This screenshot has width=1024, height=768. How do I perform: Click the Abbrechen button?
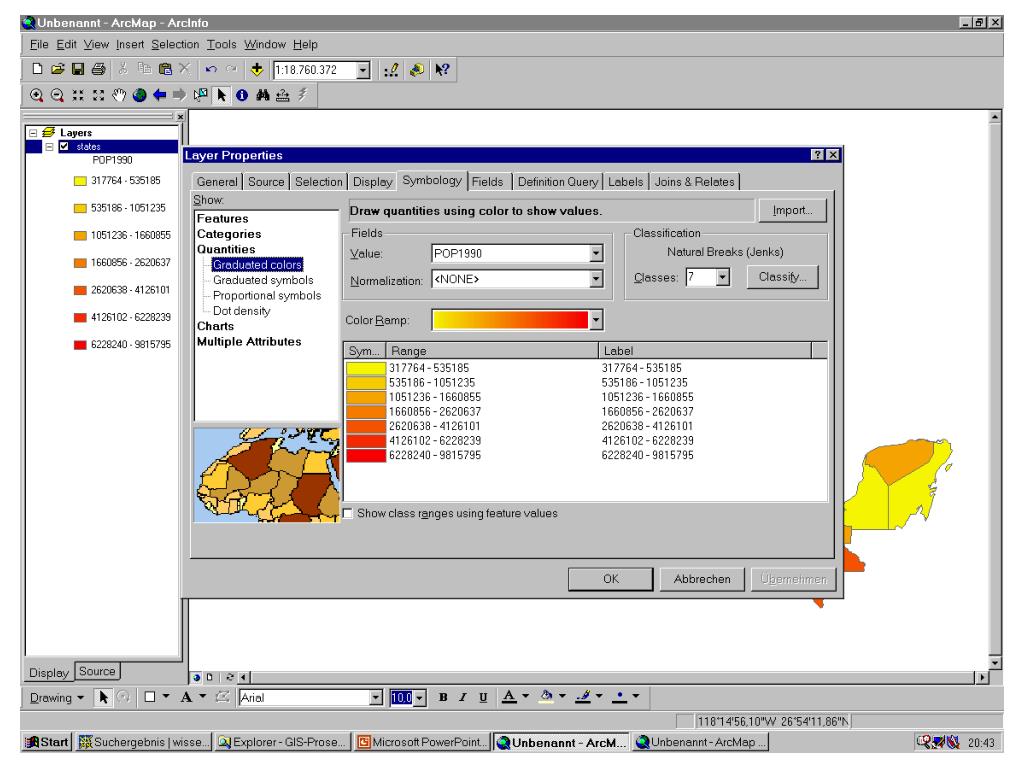702,579
